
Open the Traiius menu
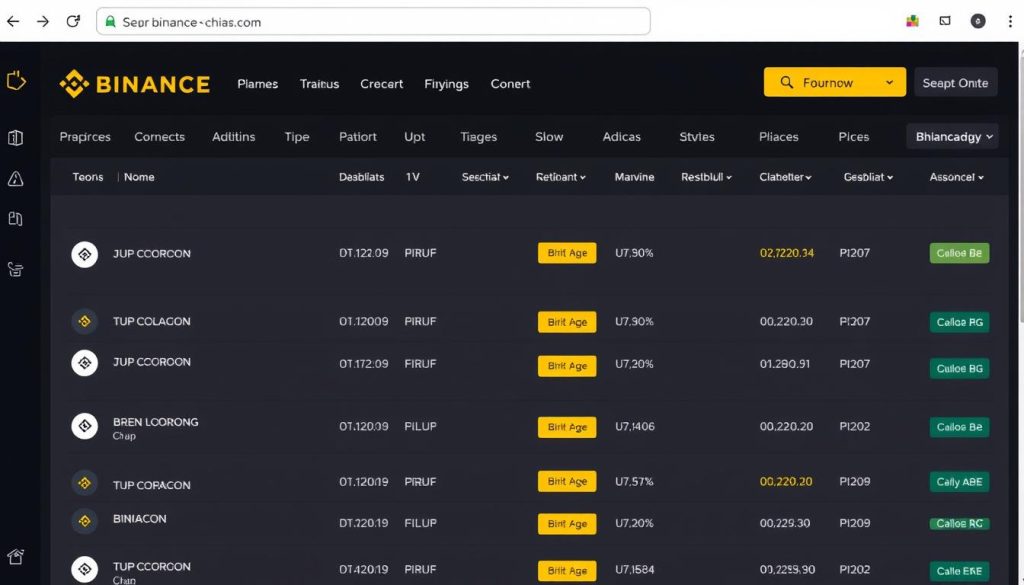pyautogui.click(x=319, y=84)
